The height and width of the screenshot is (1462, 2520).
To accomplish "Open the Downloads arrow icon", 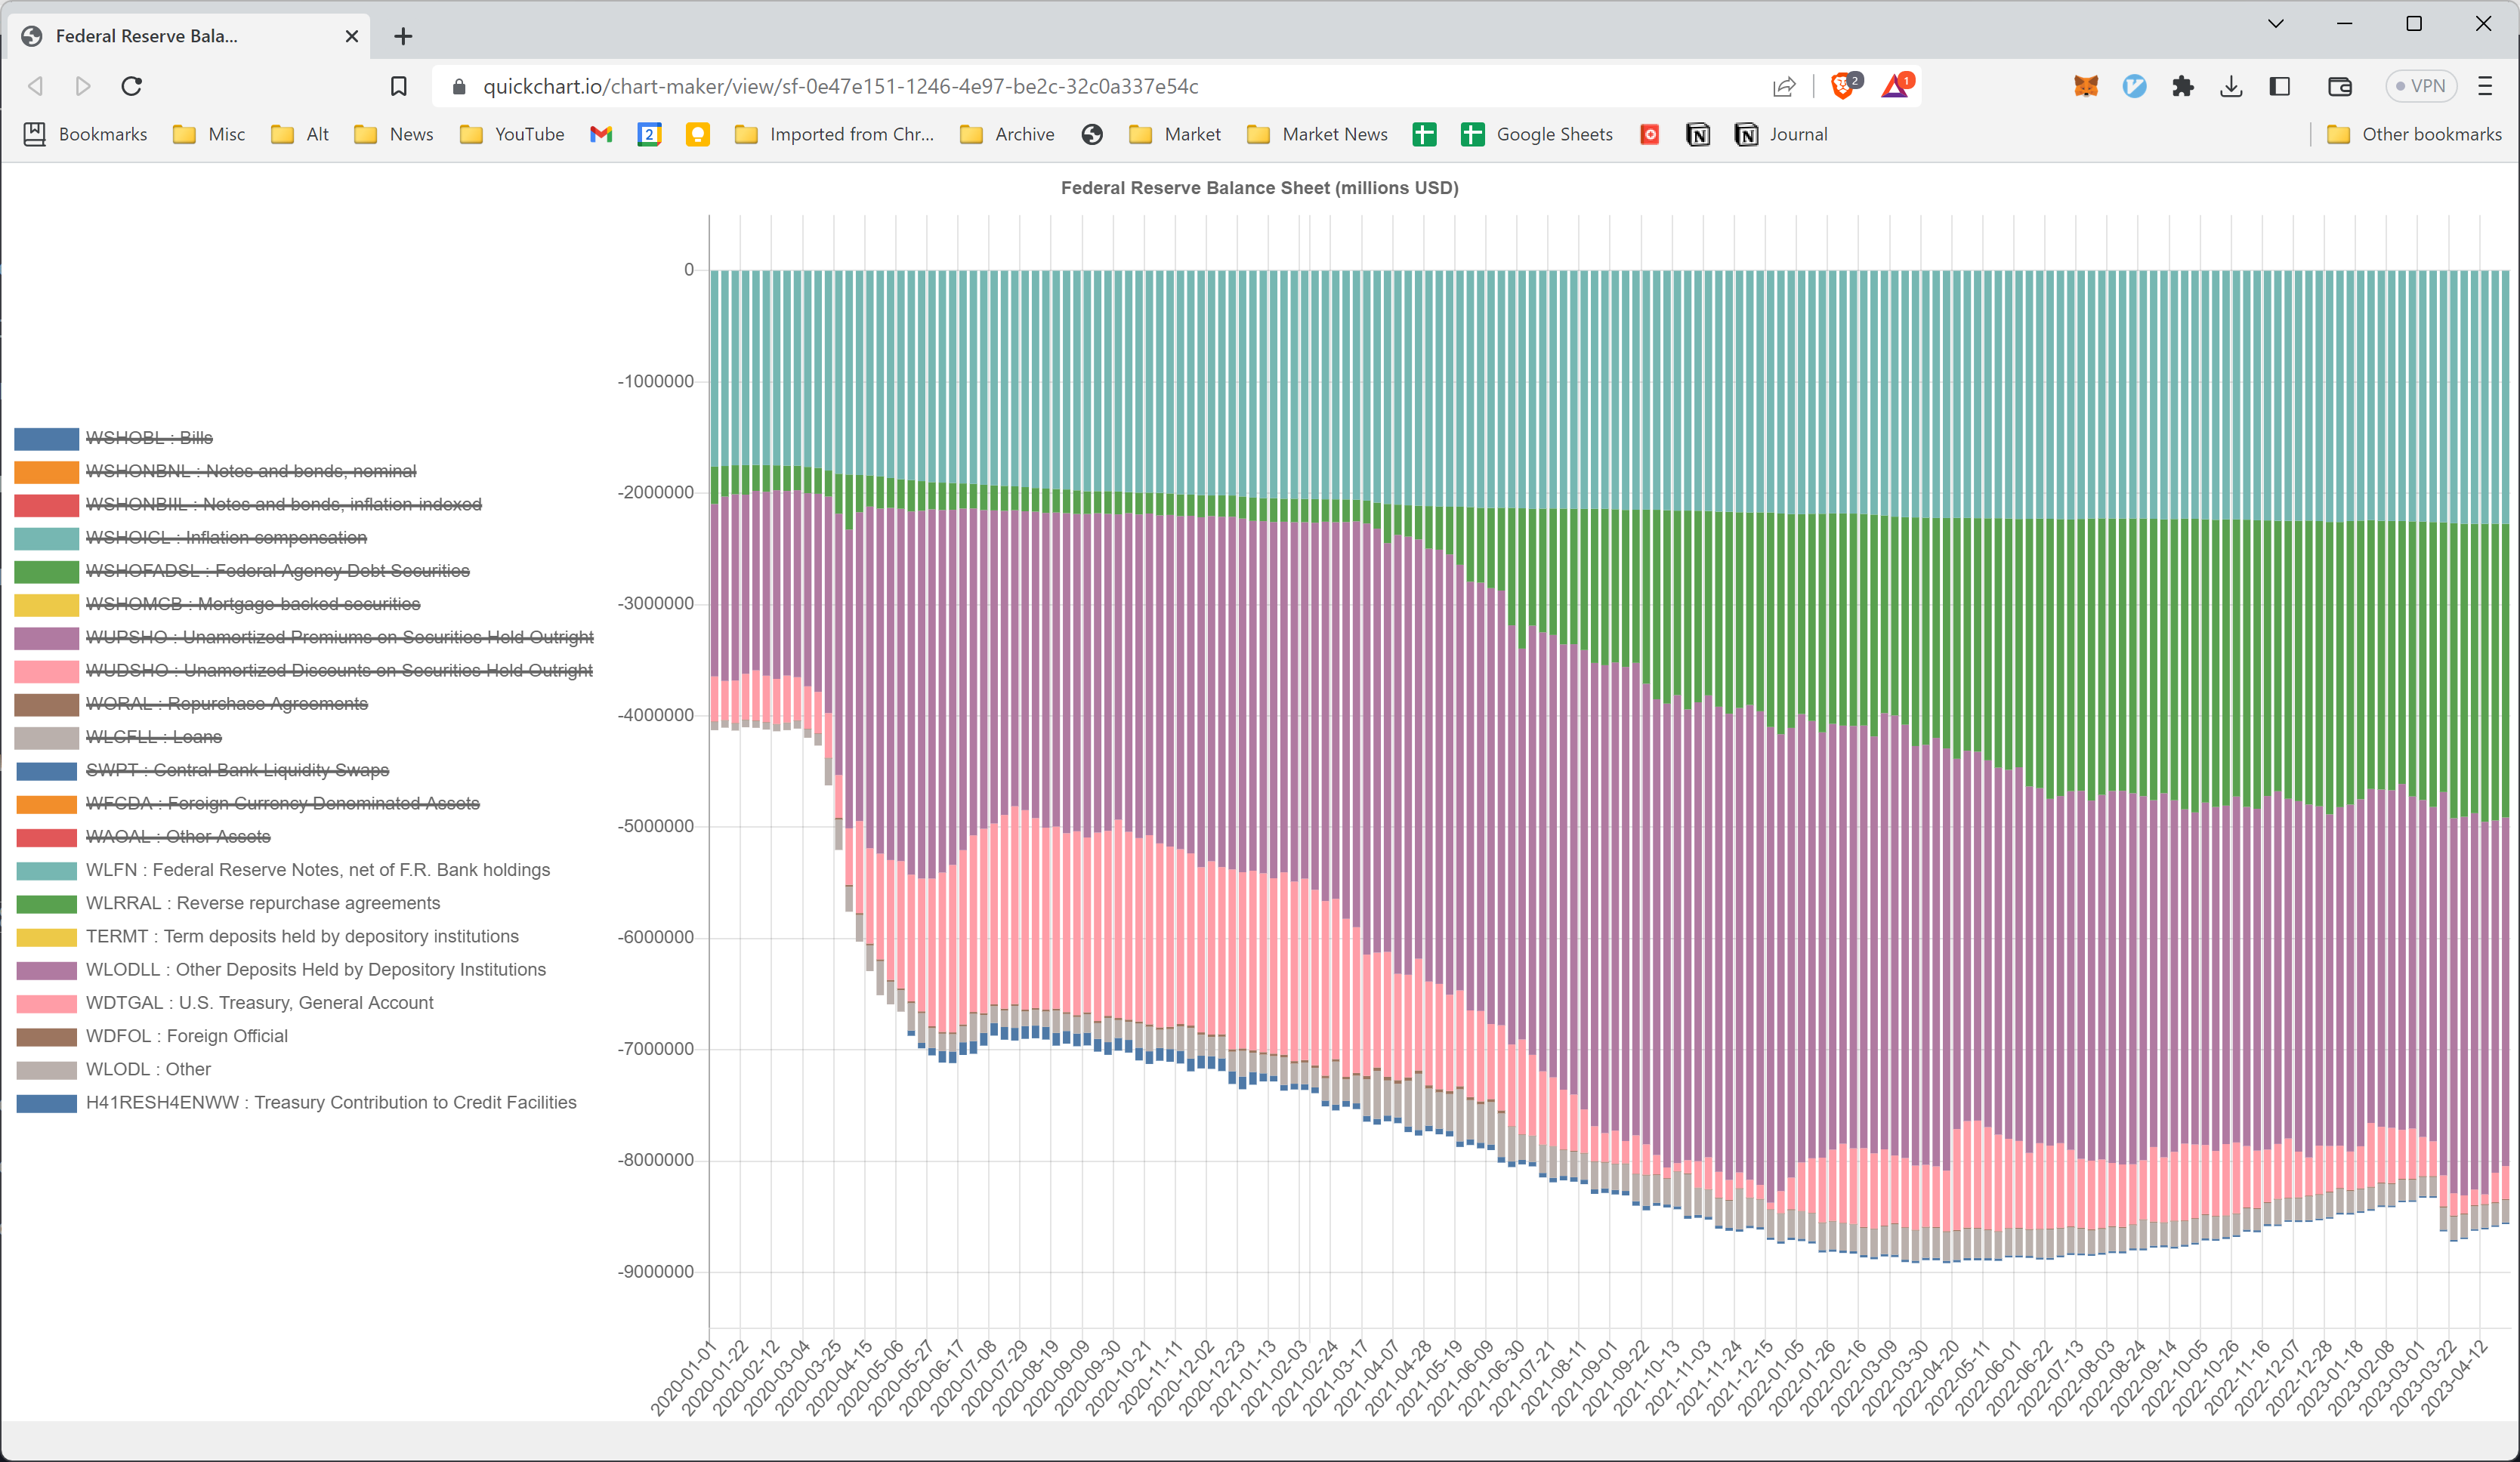I will 2230,86.
